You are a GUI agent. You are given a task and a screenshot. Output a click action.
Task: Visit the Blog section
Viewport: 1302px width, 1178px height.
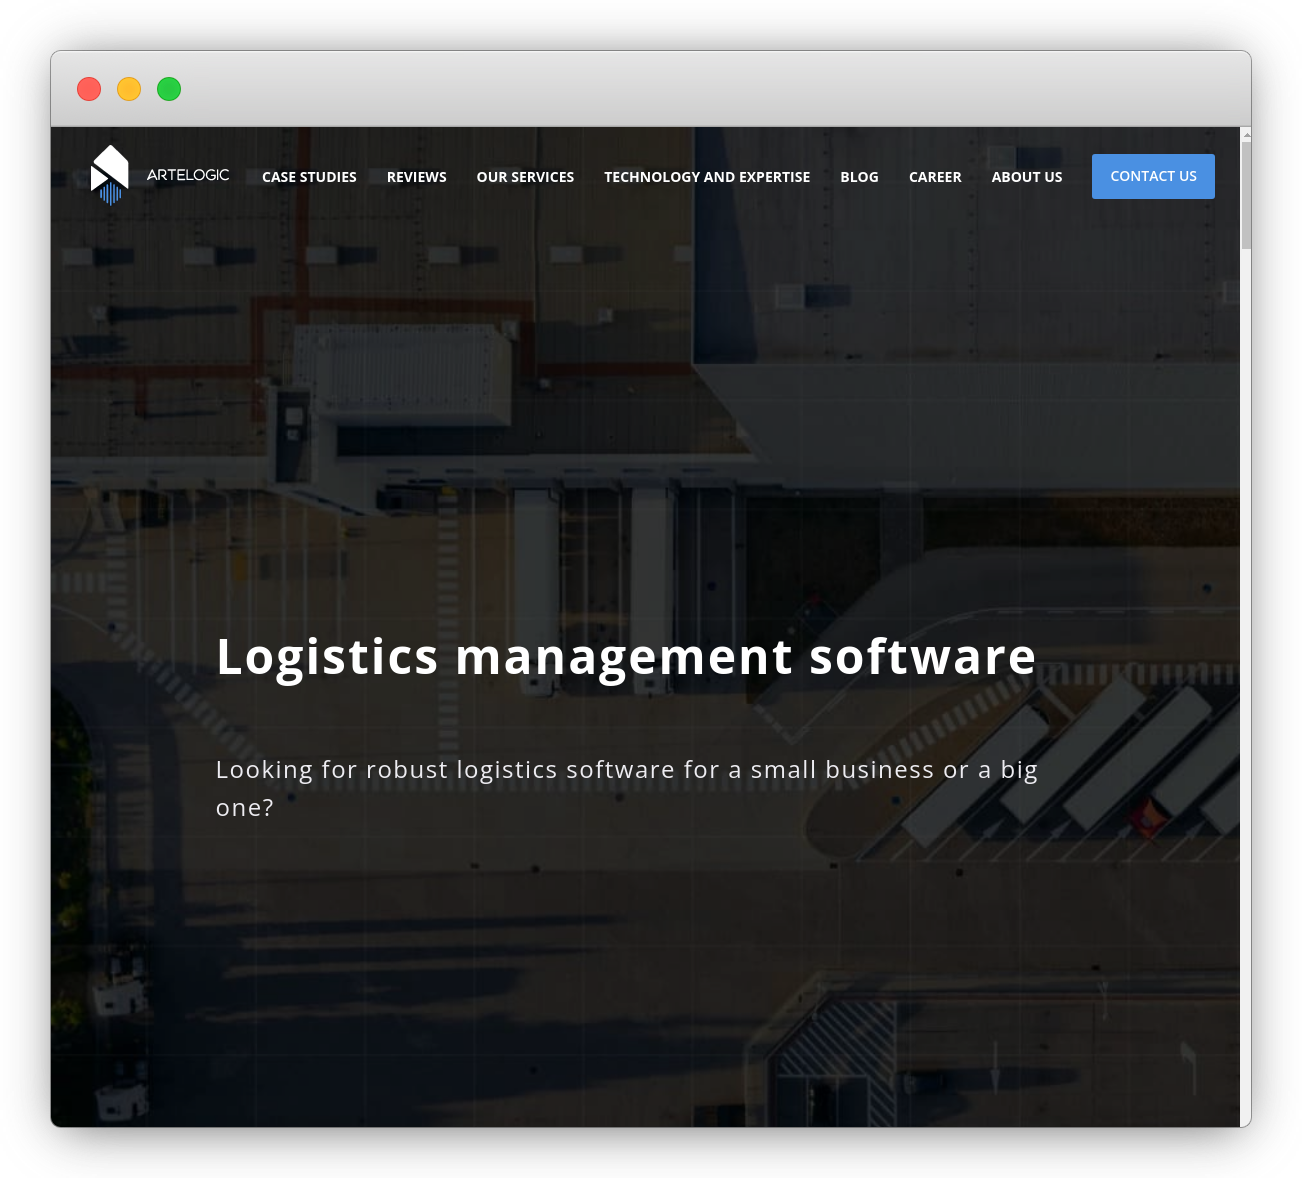tap(859, 177)
